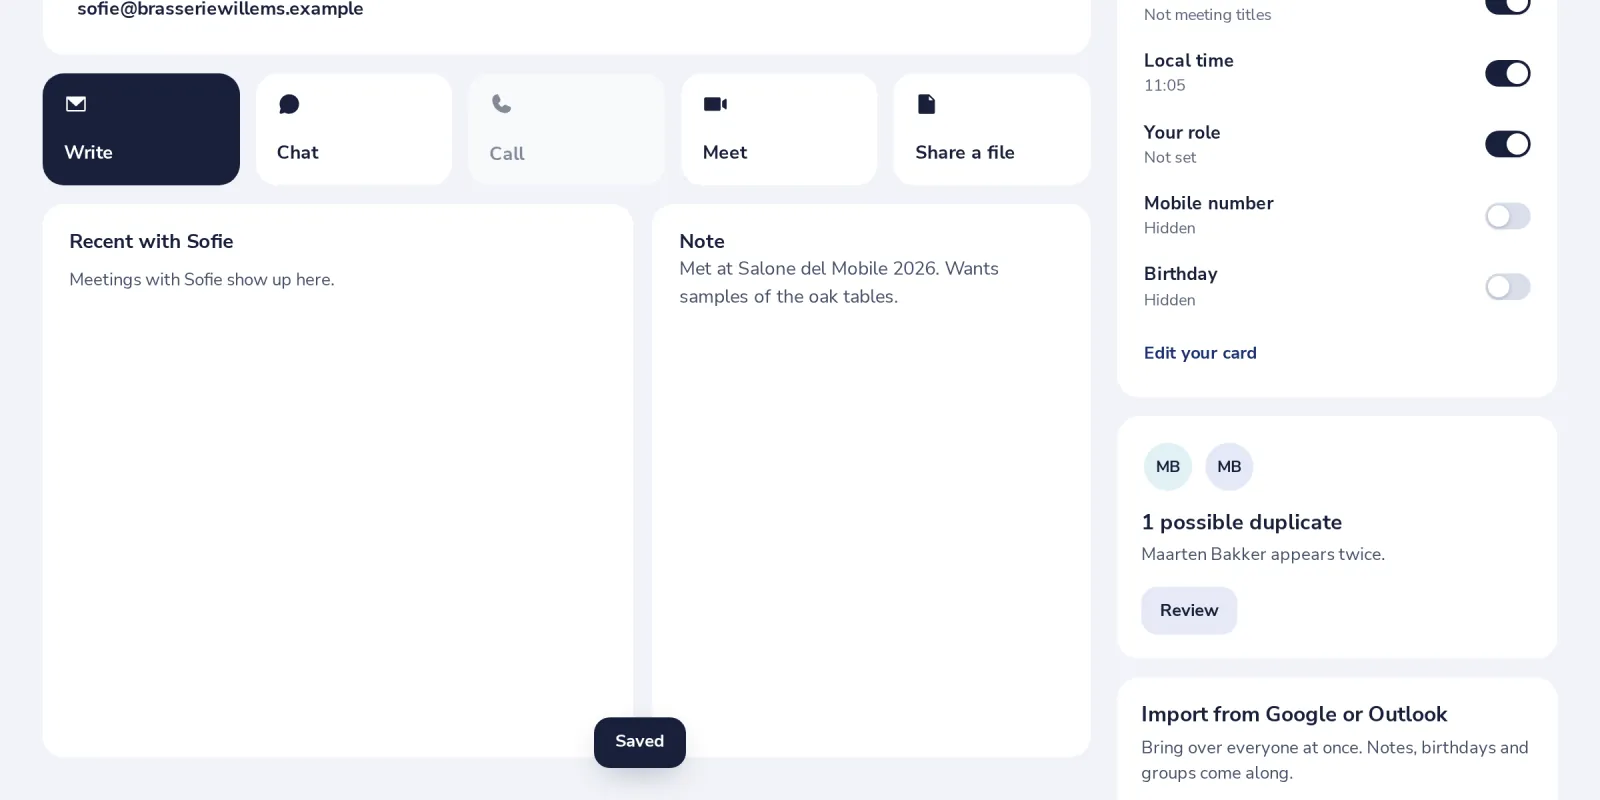
Task: Click Sofie's email address
Action: (x=220, y=9)
